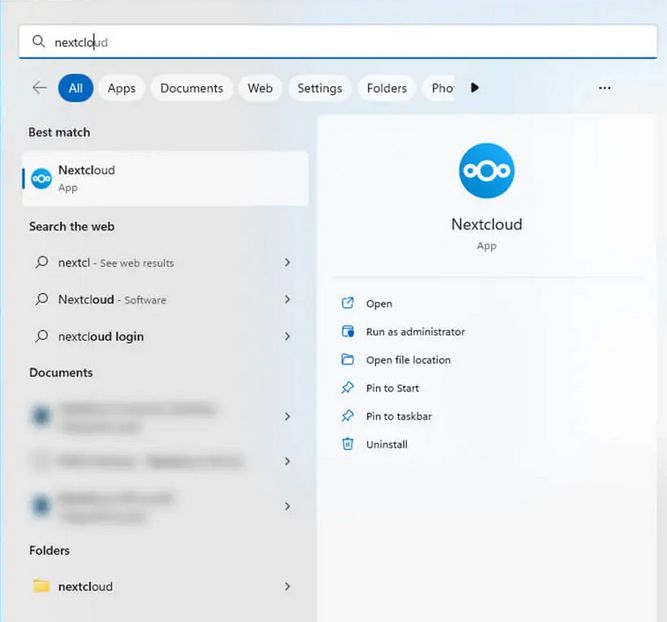The image size is (667, 622).
Task: Click in the search box containing nextcloud
Action: click(338, 42)
